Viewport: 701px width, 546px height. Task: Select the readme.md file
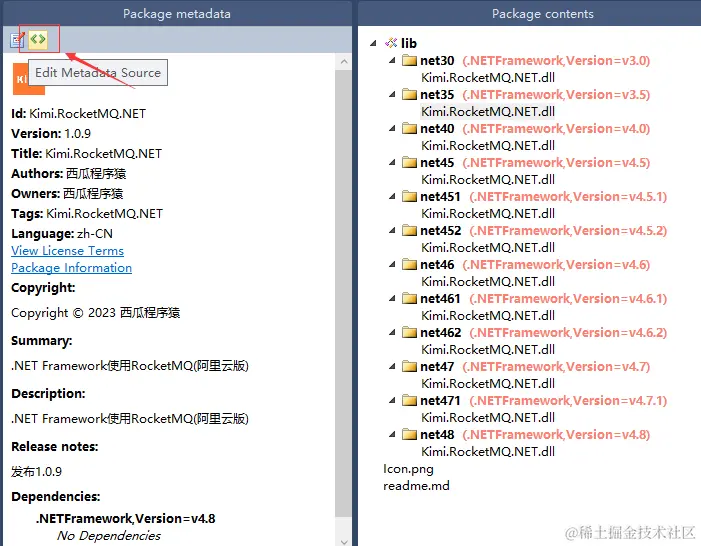(x=416, y=486)
